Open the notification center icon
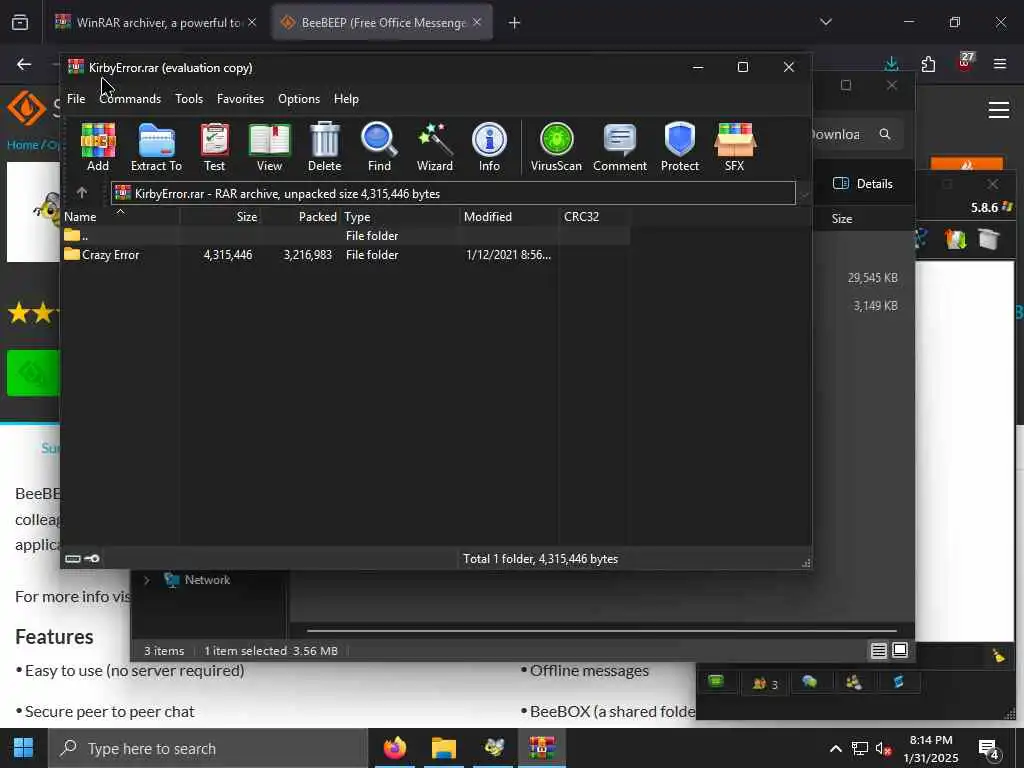Screen dimensions: 1024x768 click(x=989, y=749)
